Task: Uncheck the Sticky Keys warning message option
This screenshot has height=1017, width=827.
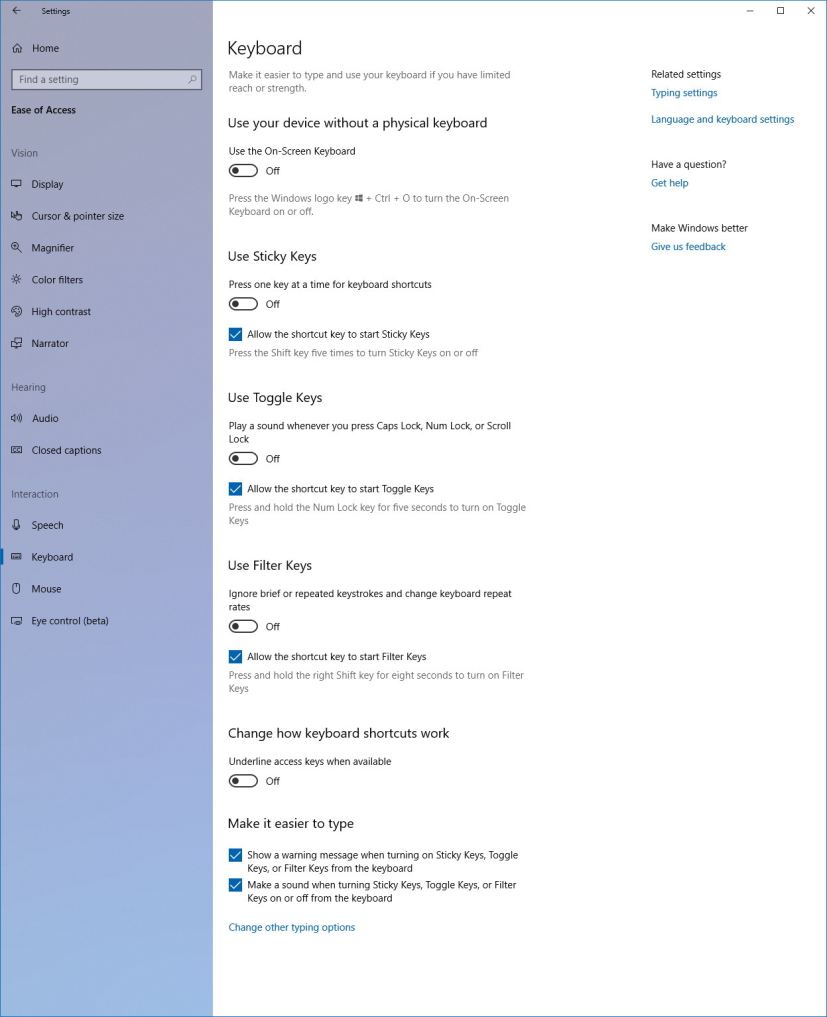Action: [235, 855]
